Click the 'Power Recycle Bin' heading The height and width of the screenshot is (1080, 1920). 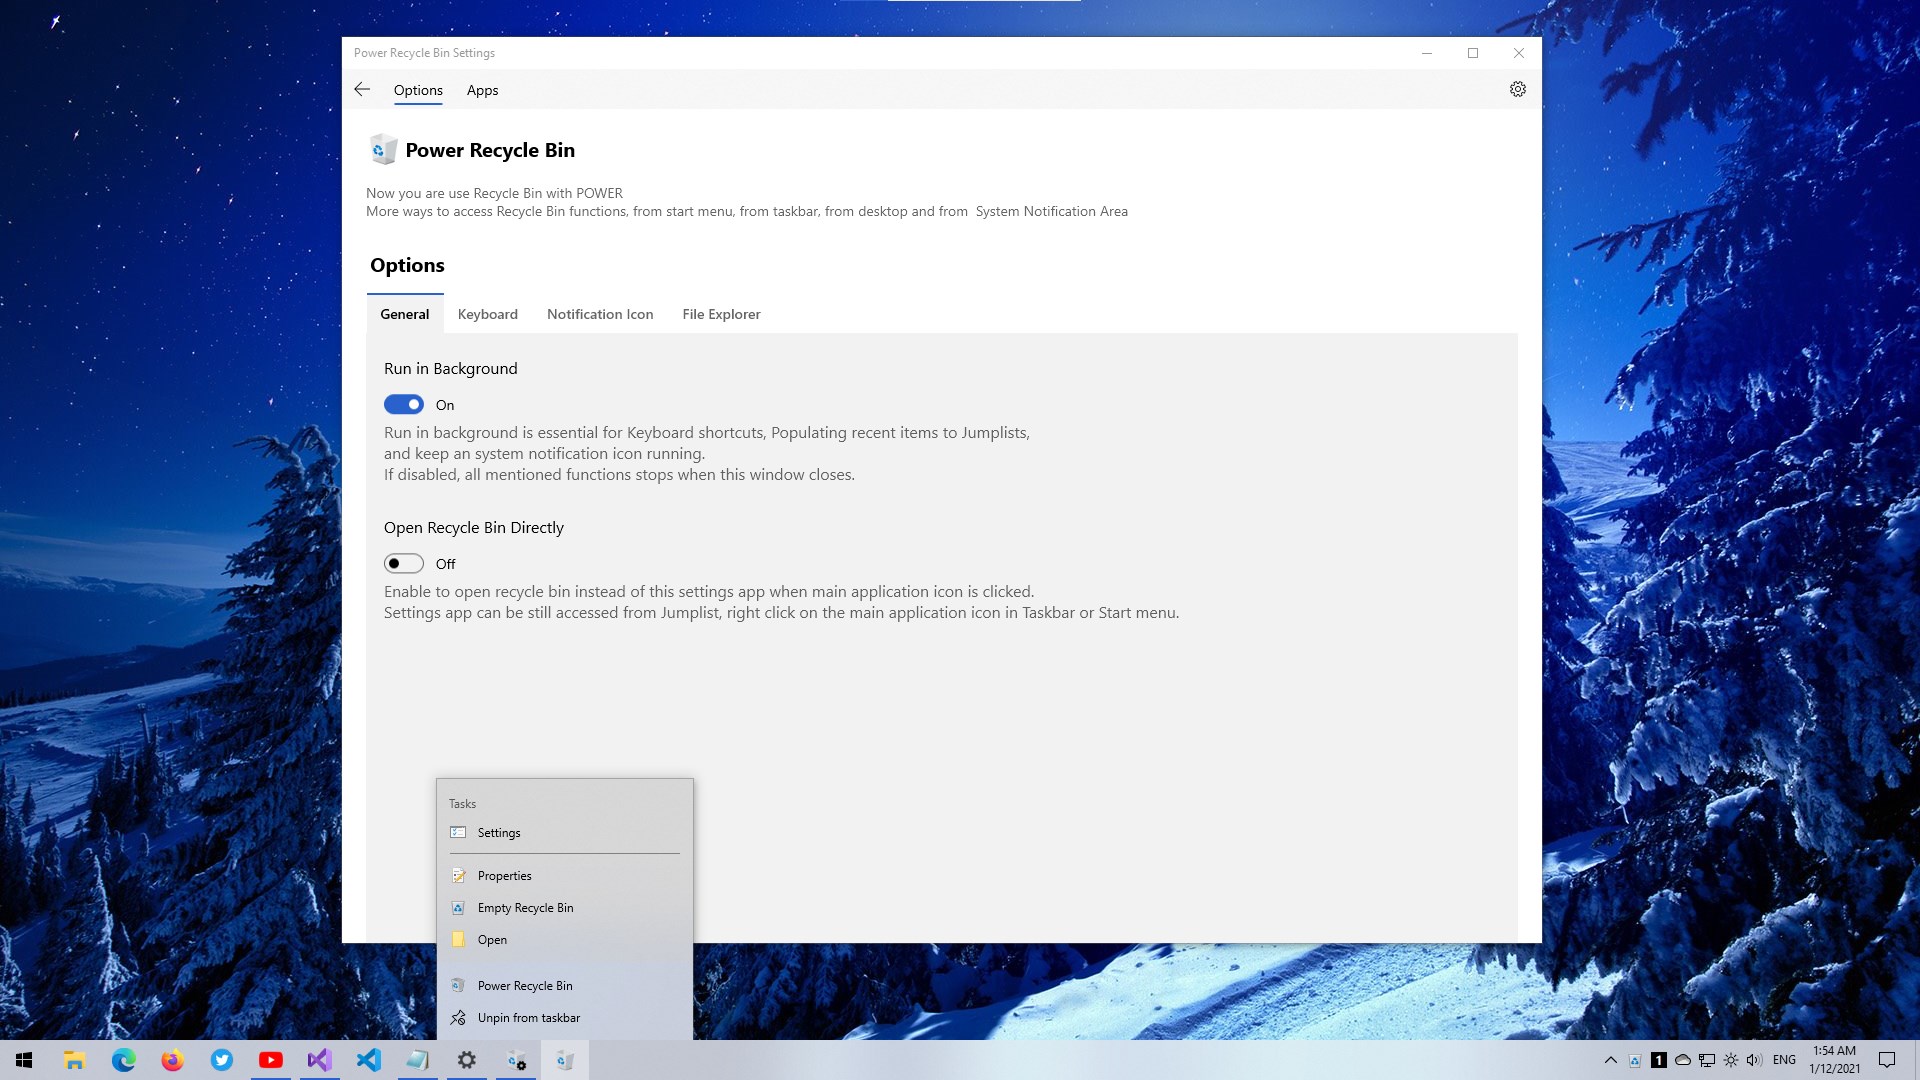point(490,150)
